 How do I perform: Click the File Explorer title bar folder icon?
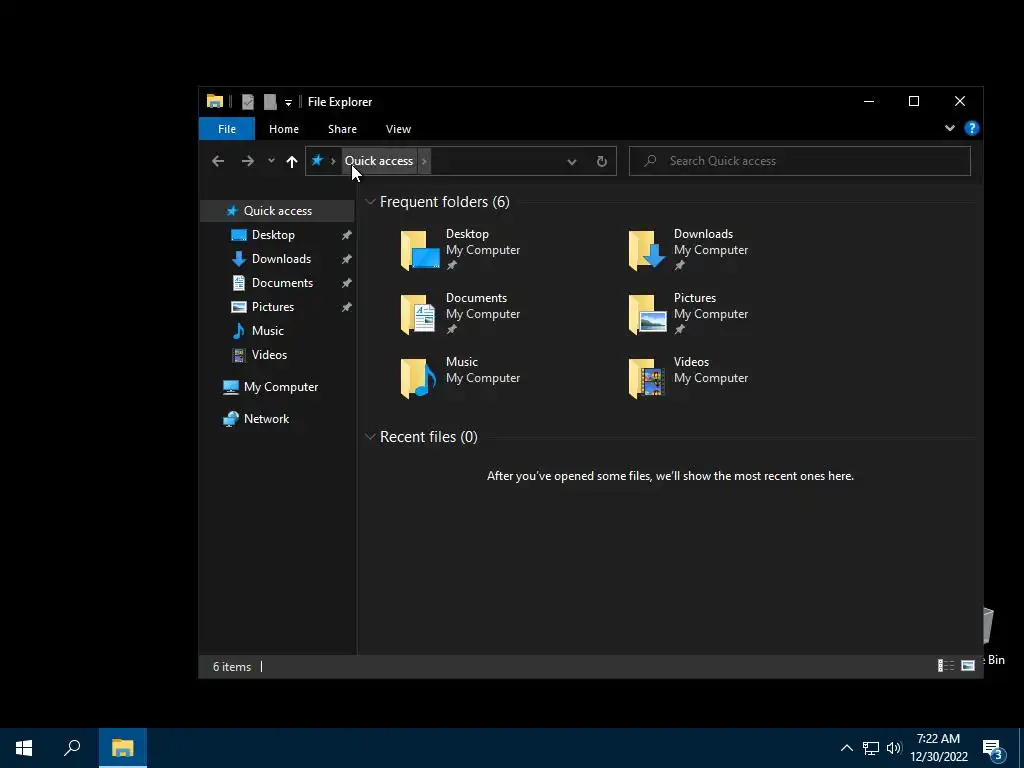coord(215,101)
